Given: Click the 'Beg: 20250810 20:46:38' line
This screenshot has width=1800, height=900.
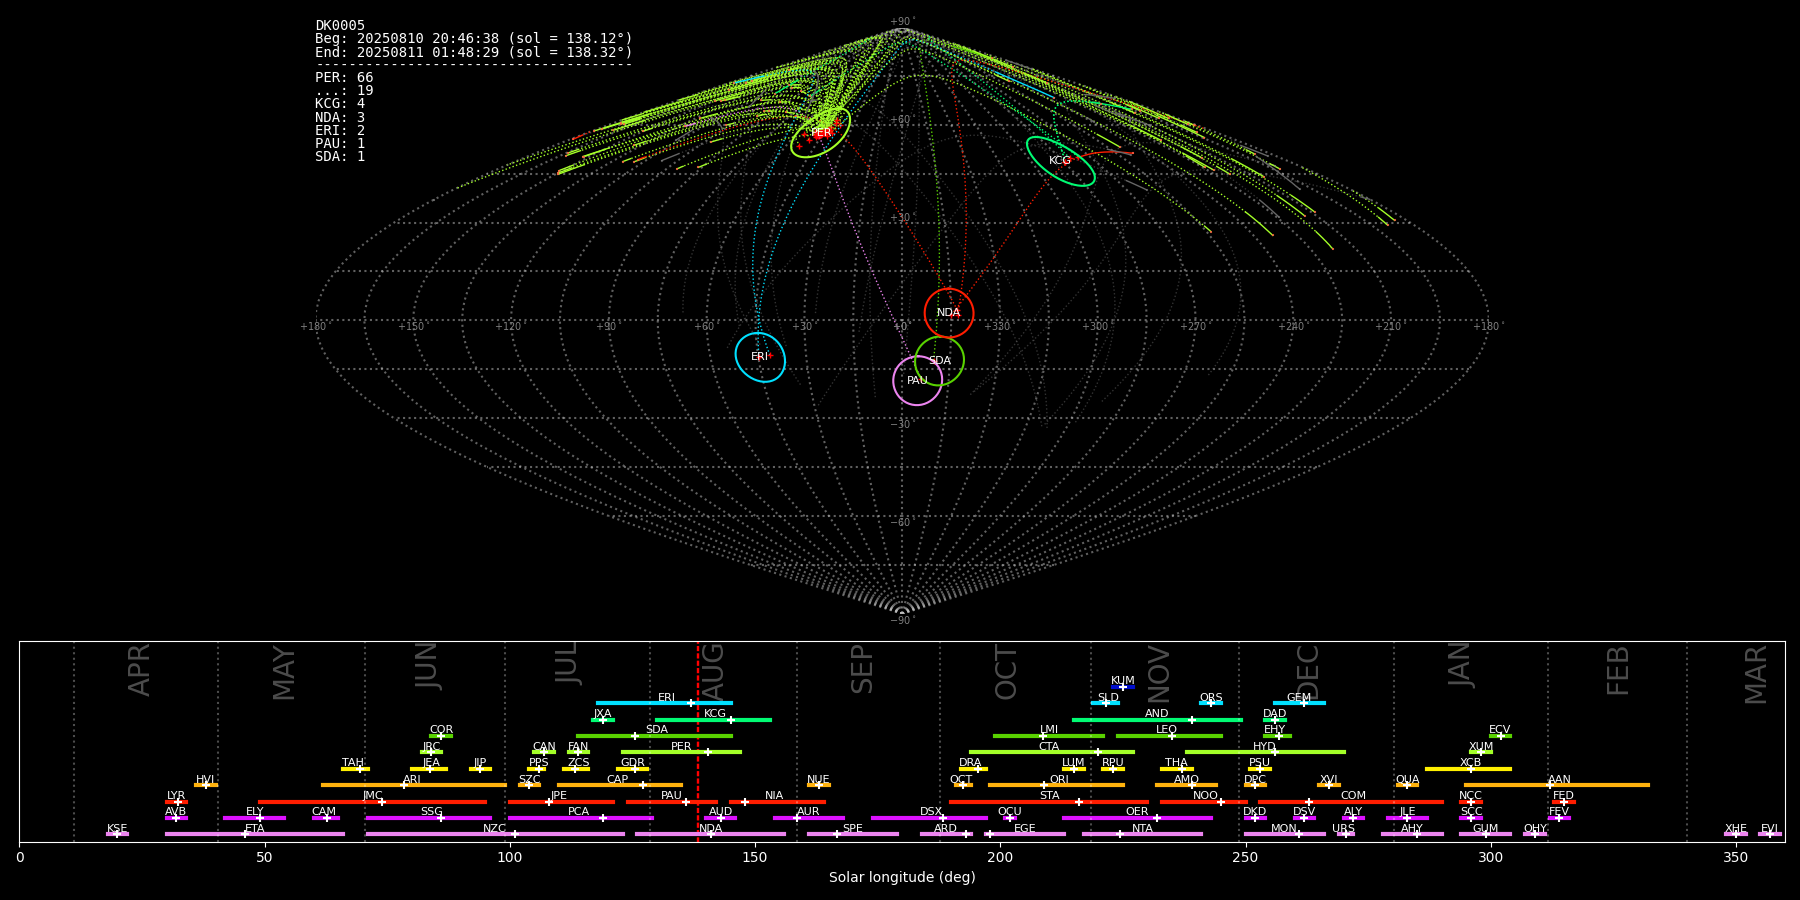Looking at the screenshot, I should pos(474,39).
